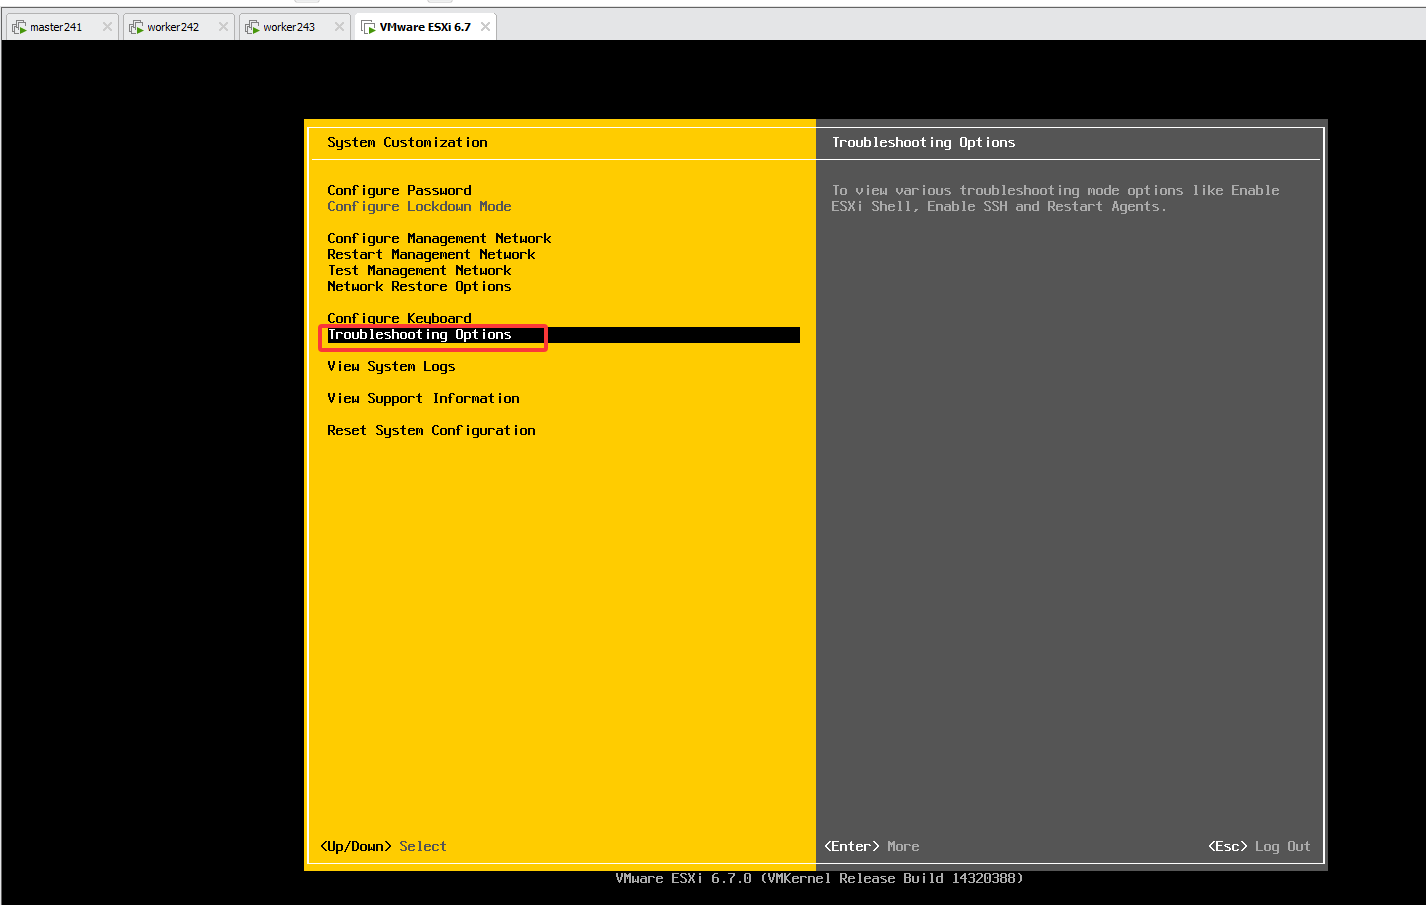Click the <Enter> More hint
The image size is (1426, 905).
coord(871,846)
